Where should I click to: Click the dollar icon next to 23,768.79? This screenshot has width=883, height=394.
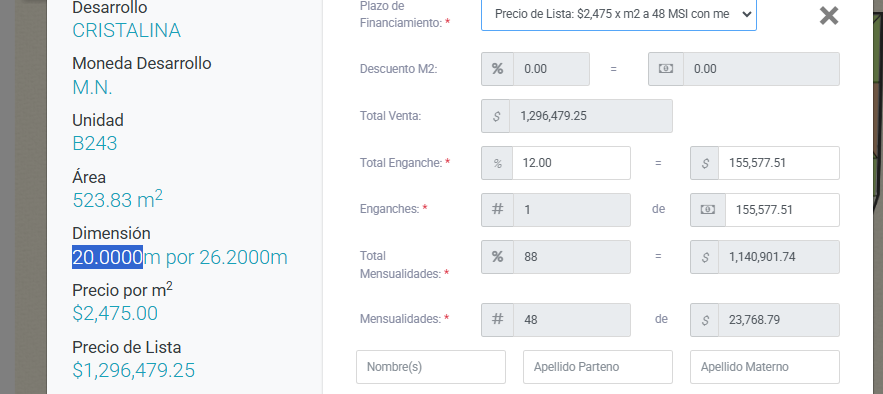704,320
